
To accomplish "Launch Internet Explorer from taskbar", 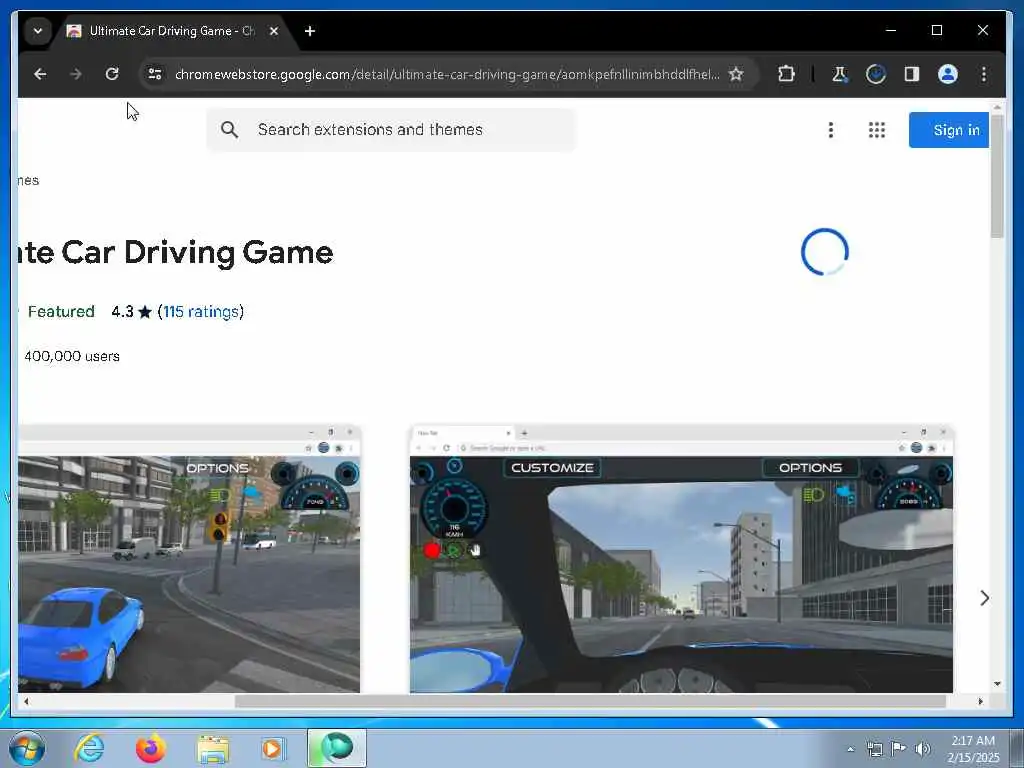I will [x=89, y=748].
